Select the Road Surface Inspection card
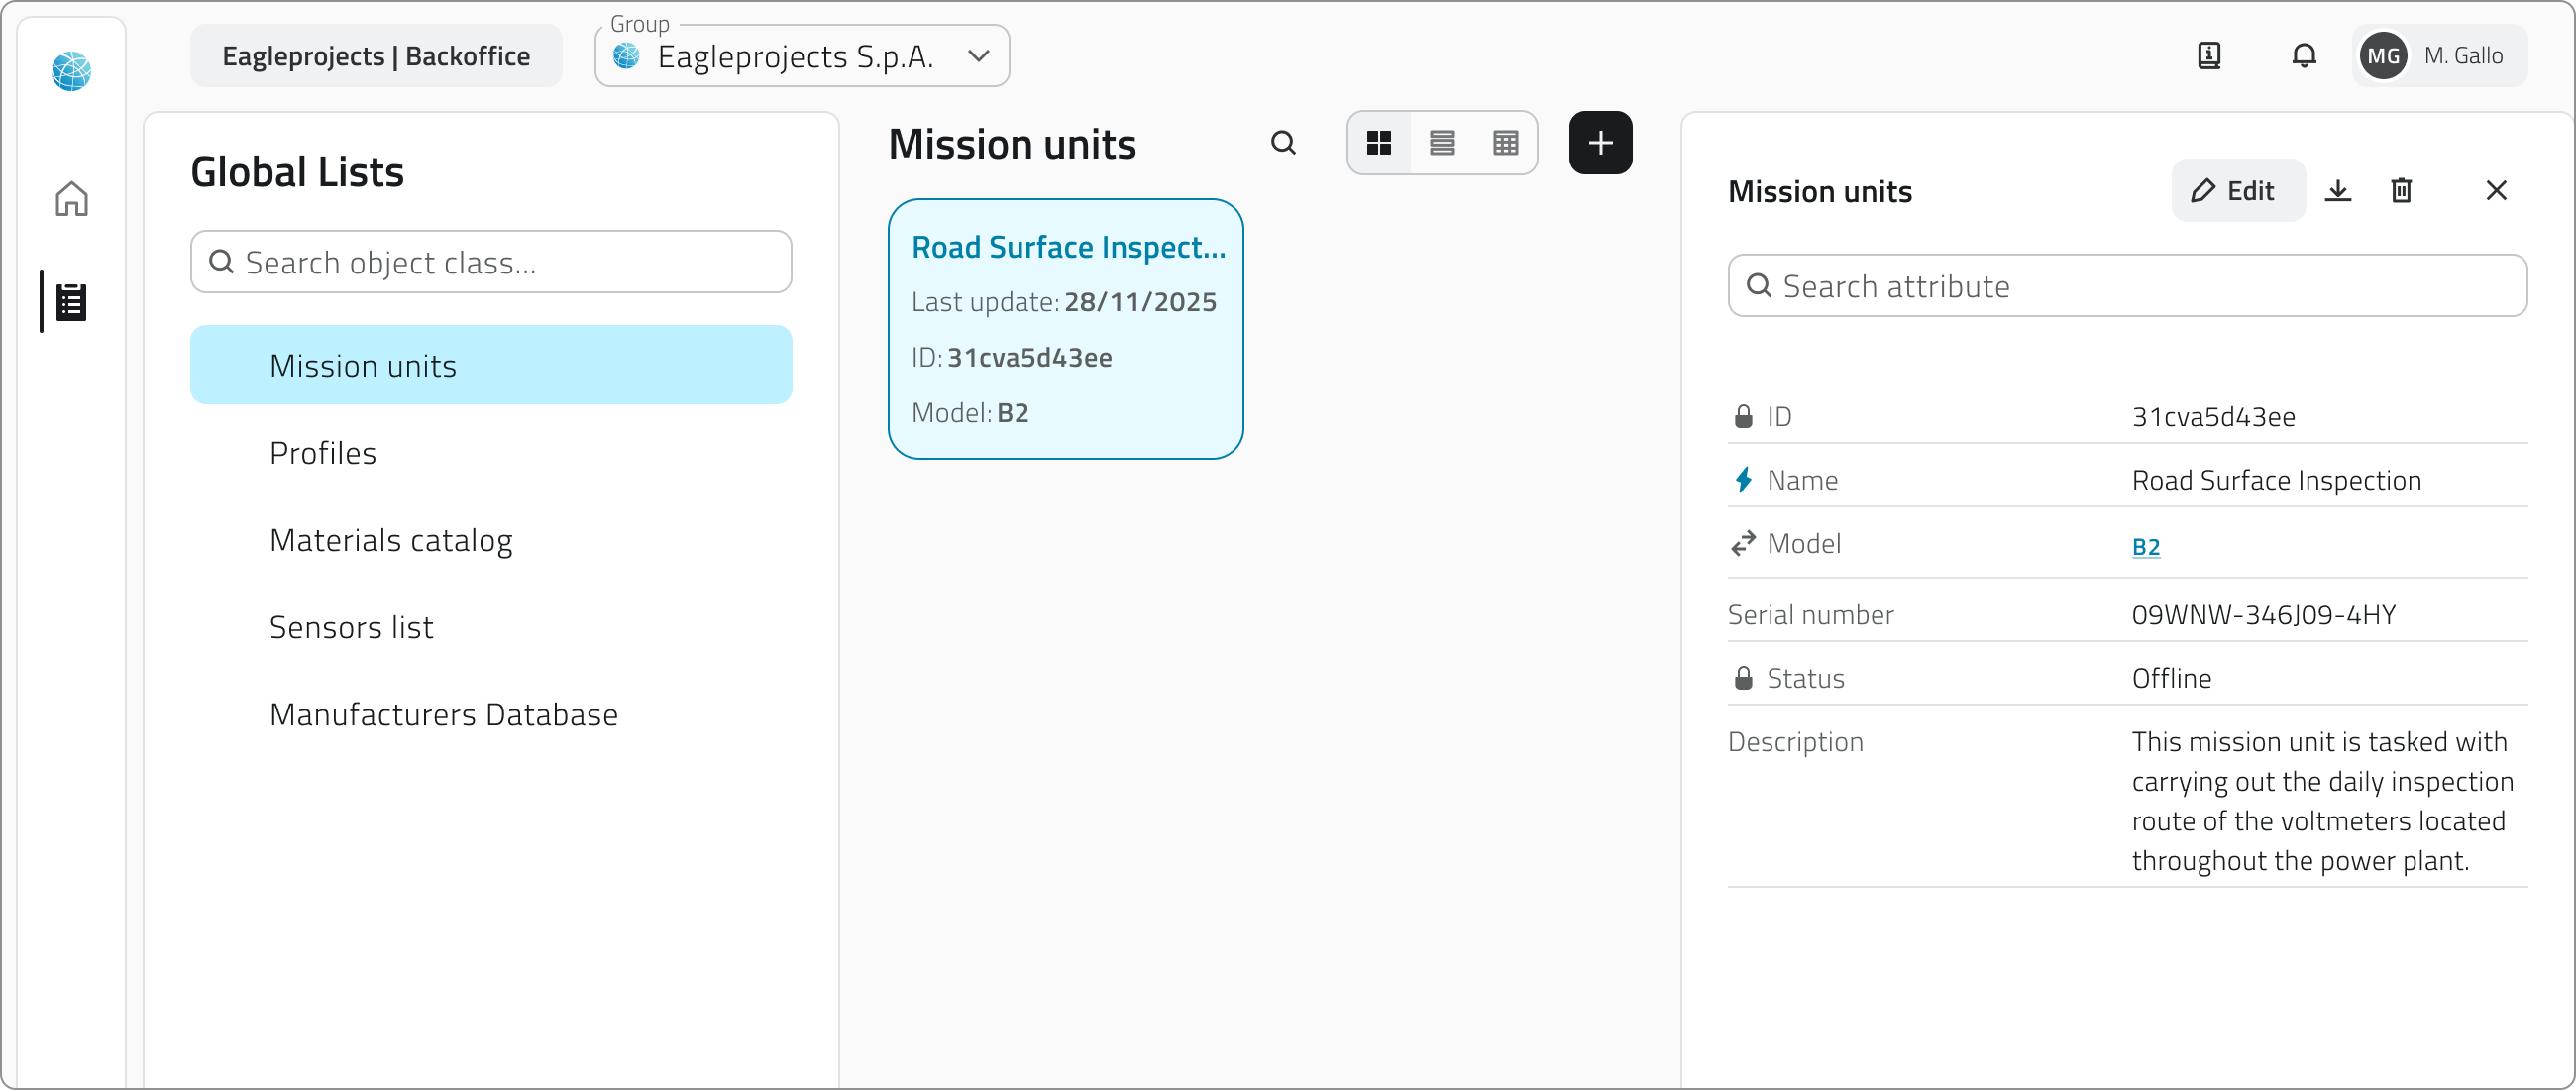The width and height of the screenshot is (2576, 1090). (x=1065, y=329)
